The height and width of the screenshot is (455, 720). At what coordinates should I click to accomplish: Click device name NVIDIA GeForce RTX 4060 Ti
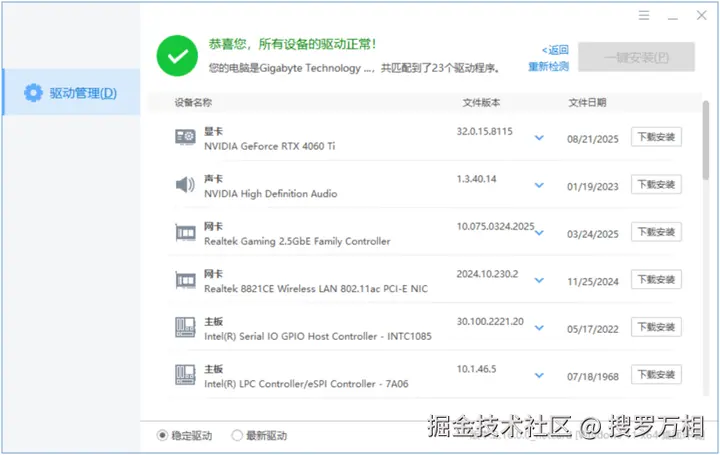click(x=270, y=146)
